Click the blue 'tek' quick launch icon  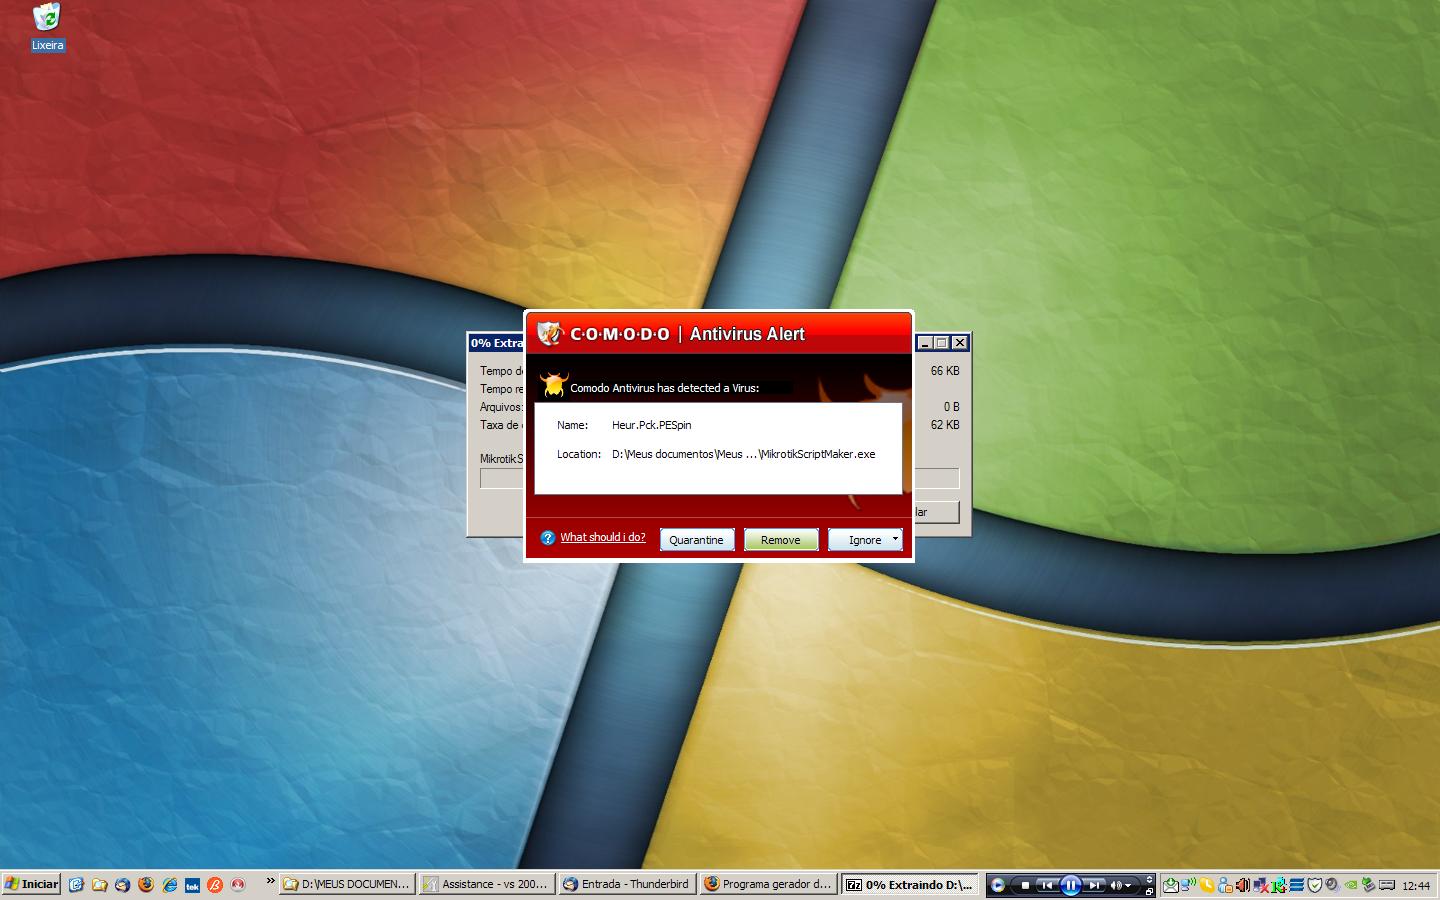(192, 885)
